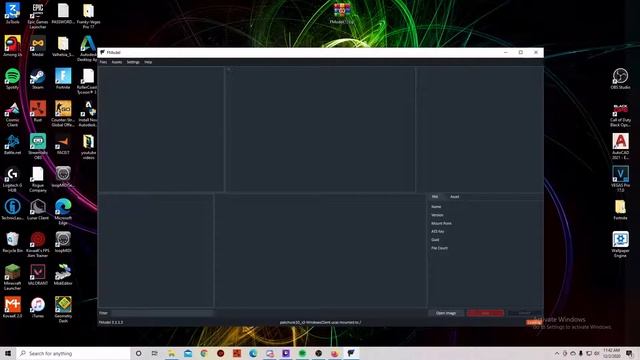This screenshot has height=360, width=640.
Task: Click the AES Key label in info panel
Action: pos(438,231)
